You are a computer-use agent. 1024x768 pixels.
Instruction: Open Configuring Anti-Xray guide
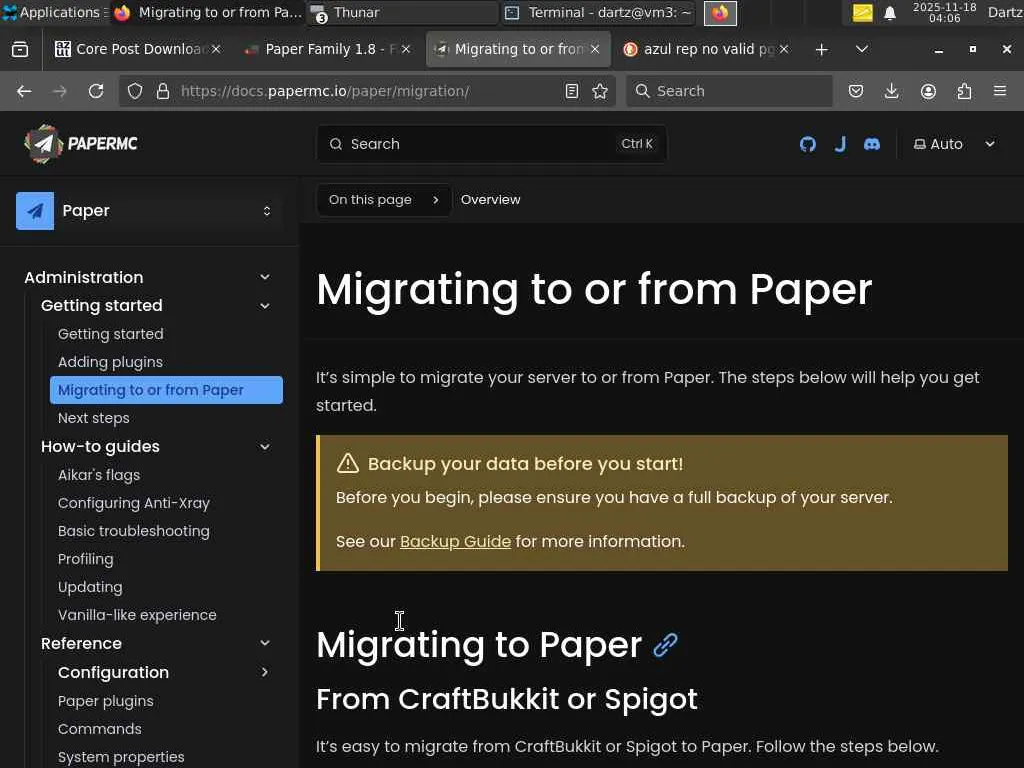pos(133,503)
